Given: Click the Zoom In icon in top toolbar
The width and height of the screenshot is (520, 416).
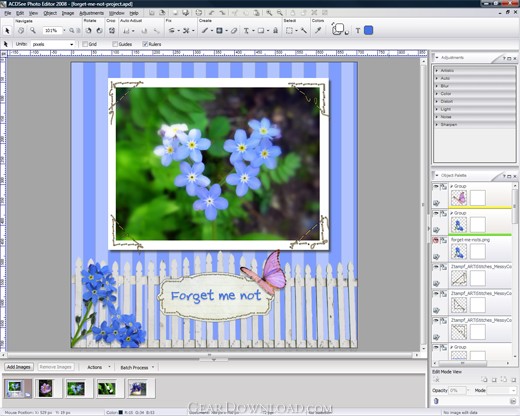Looking at the screenshot, I should pyautogui.click(x=269, y=13).
